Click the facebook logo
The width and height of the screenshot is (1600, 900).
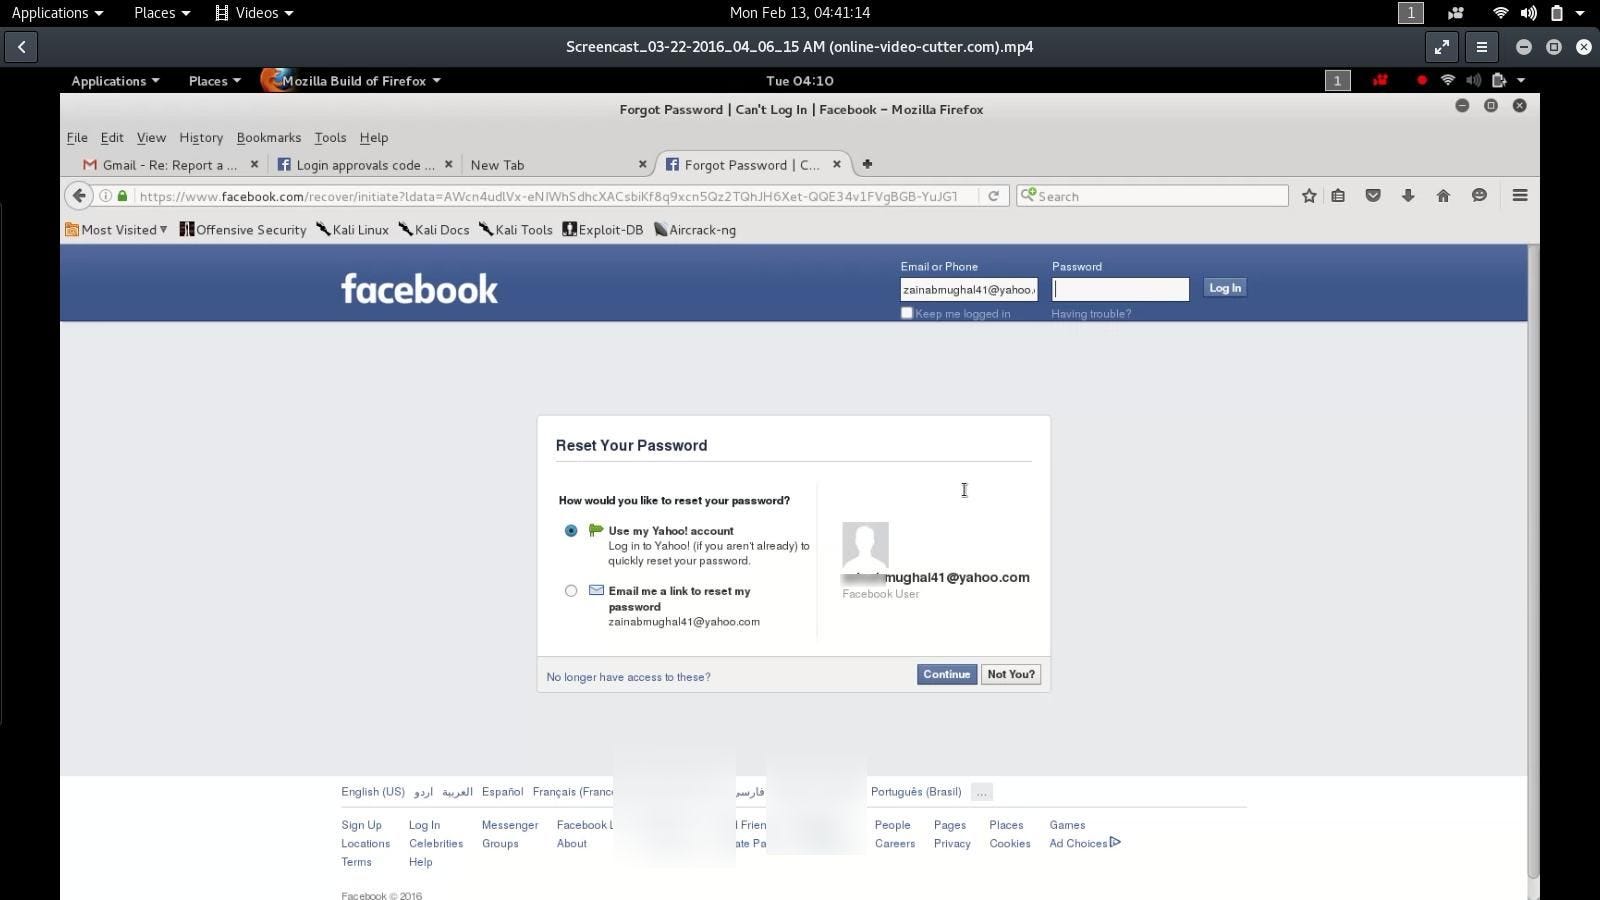pos(419,288)
